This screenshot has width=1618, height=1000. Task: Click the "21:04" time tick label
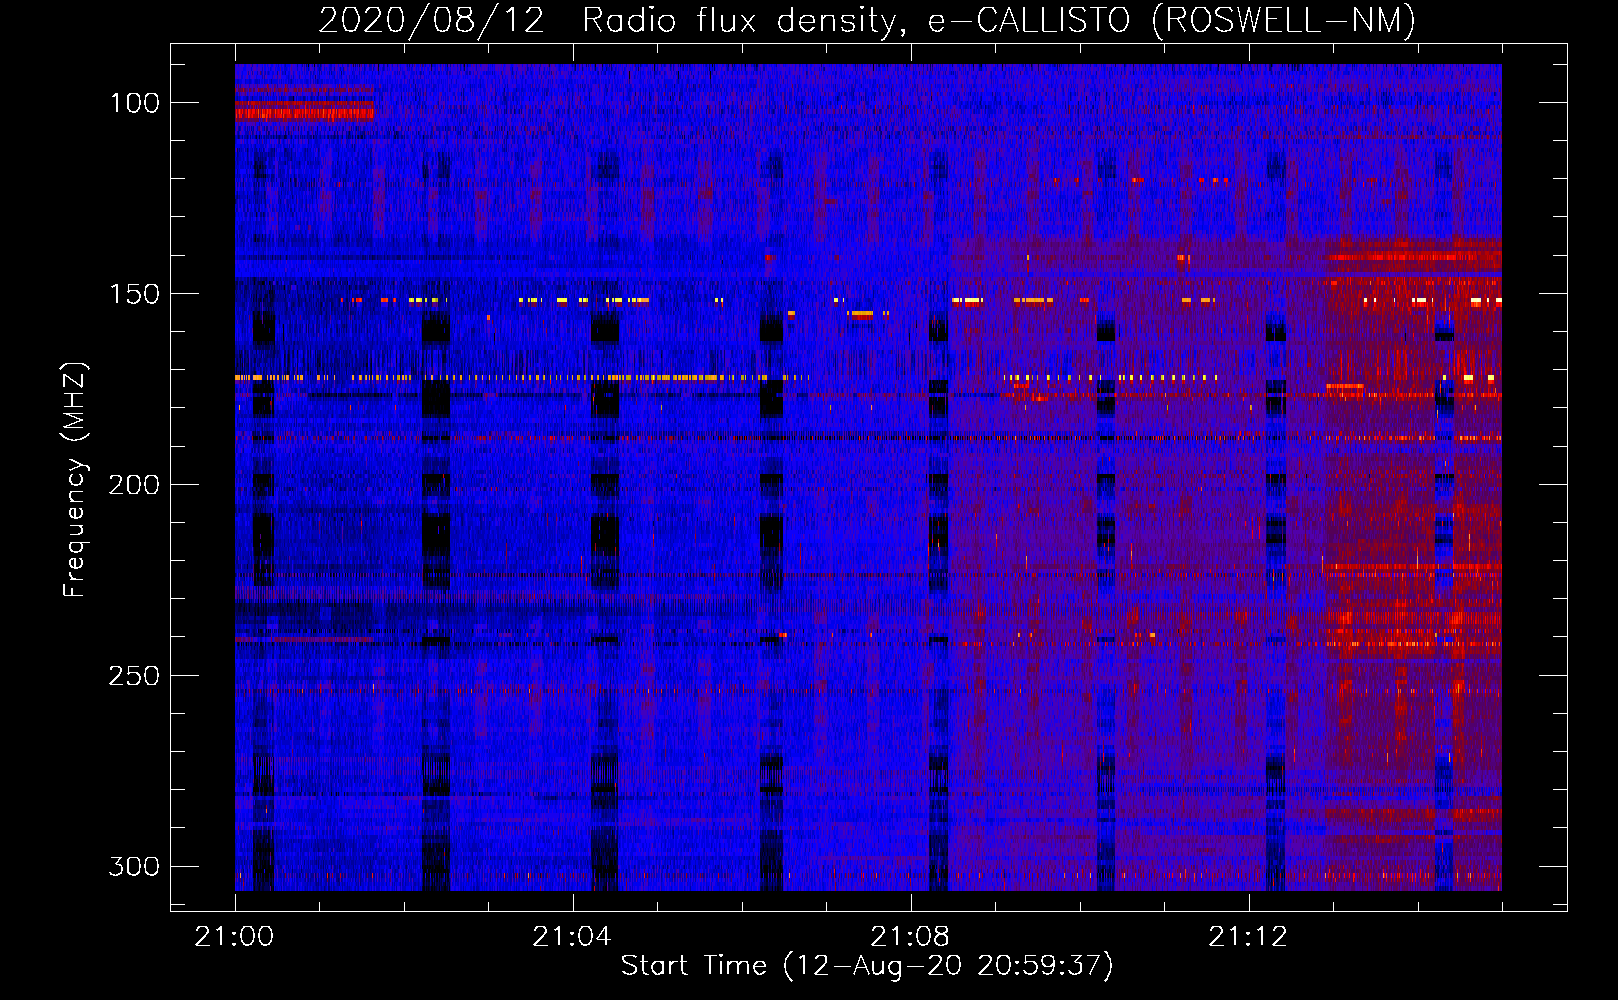(x=572, y=937)
